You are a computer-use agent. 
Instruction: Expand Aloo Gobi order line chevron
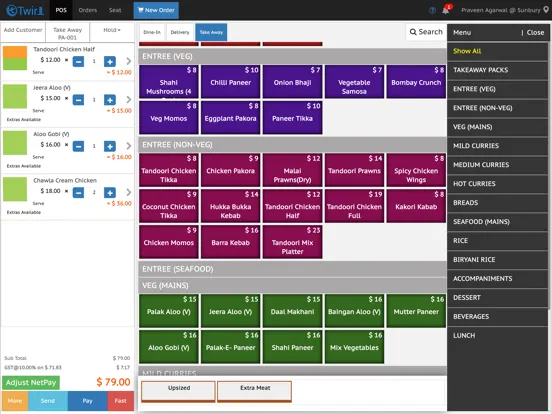tap(128, 146)
